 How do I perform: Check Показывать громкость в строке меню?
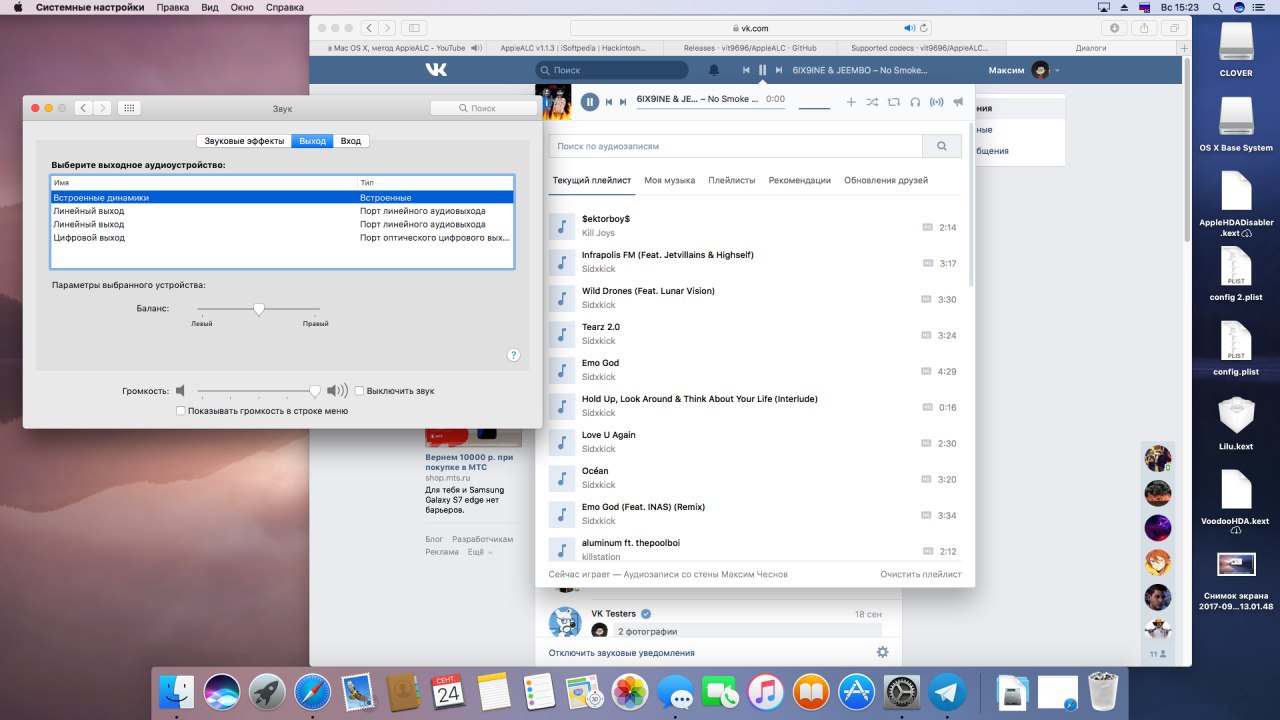pyautogui.click(x=180, y=411)
